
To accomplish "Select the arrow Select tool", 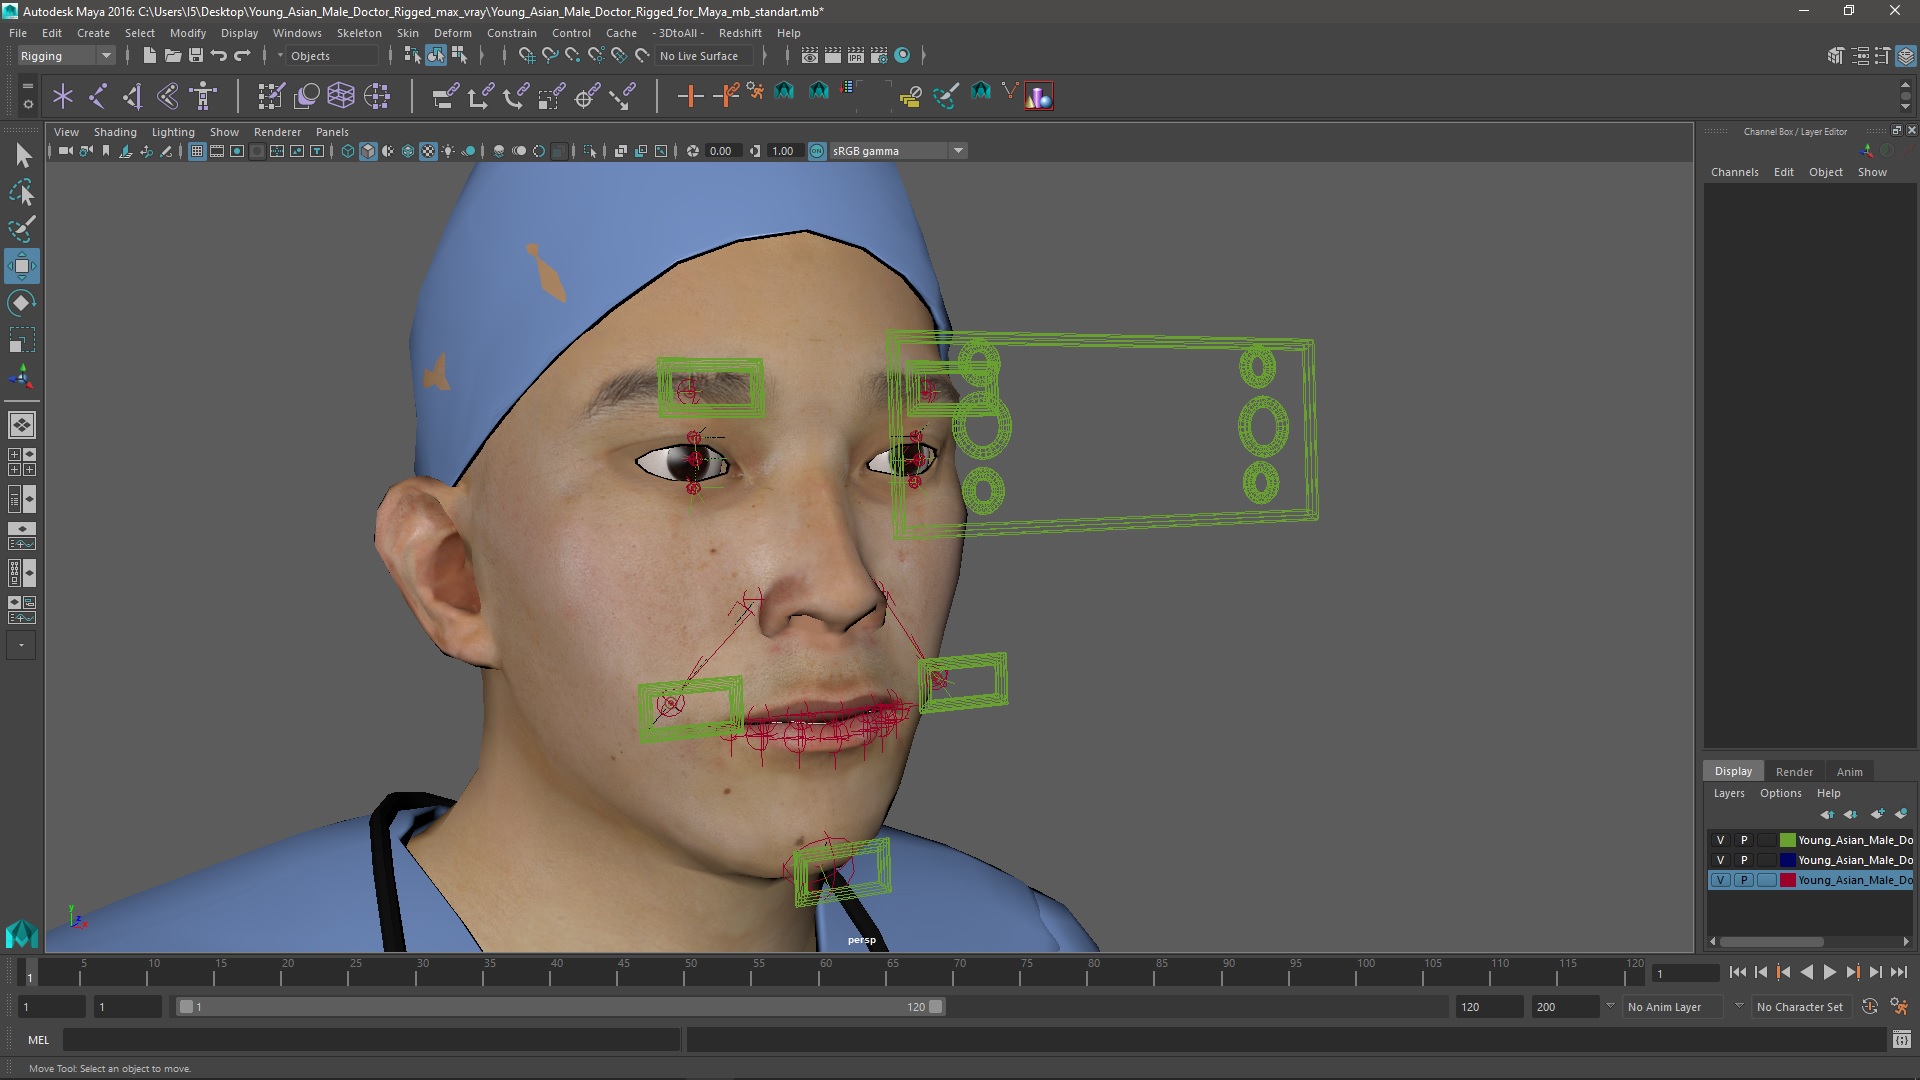I will tap(22, 155).
